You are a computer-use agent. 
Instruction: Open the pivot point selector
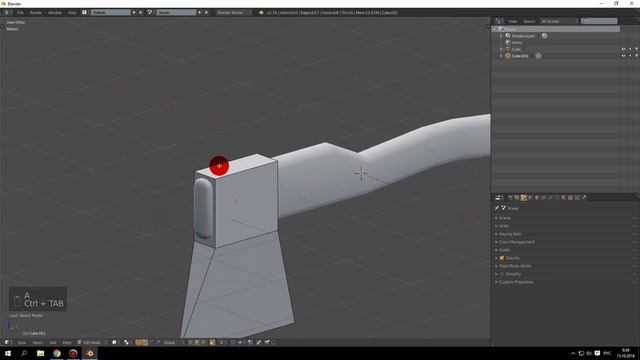(126, 342)
